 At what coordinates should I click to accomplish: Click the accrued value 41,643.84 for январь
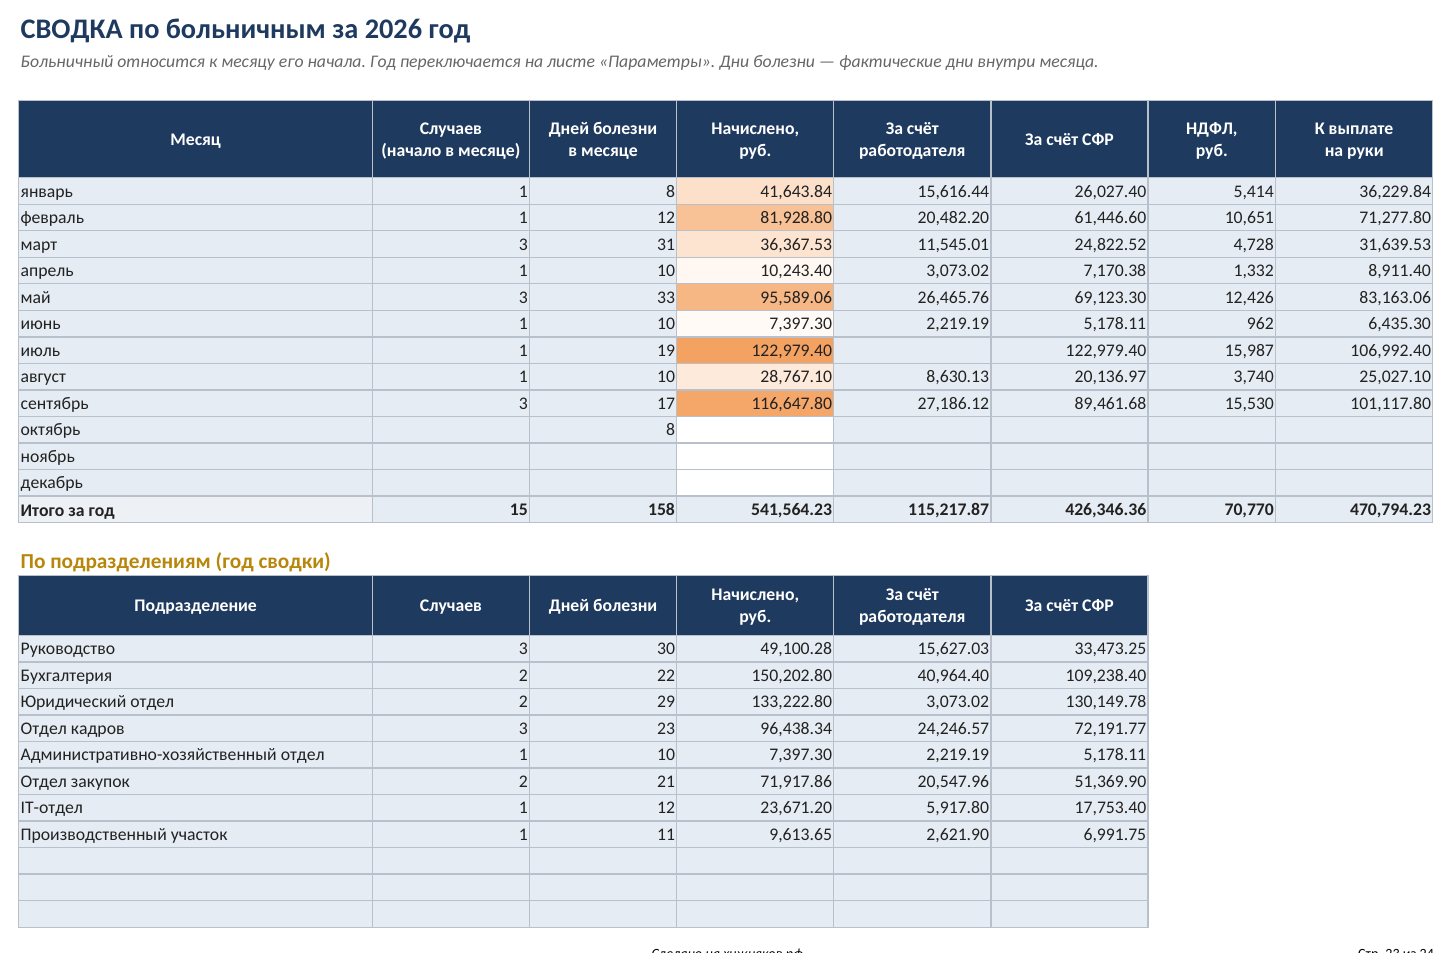755,191
